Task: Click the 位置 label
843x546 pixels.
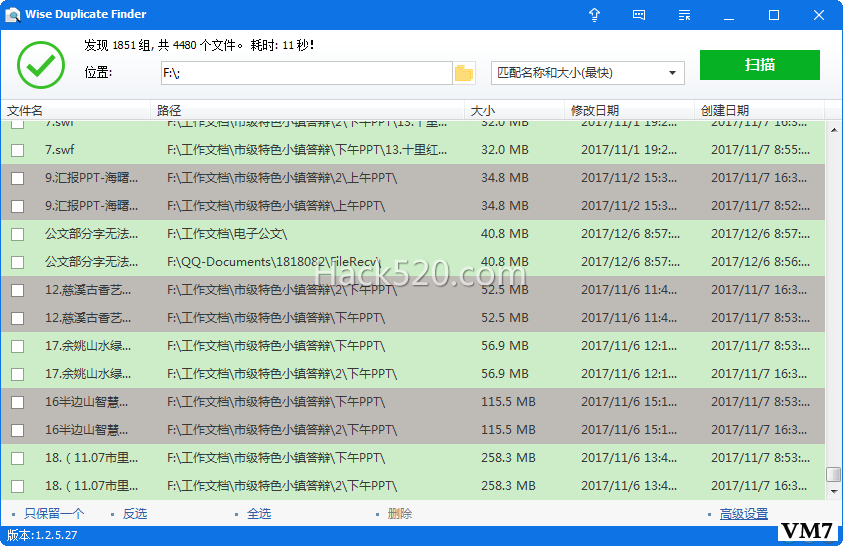Action: coord(98,73)
